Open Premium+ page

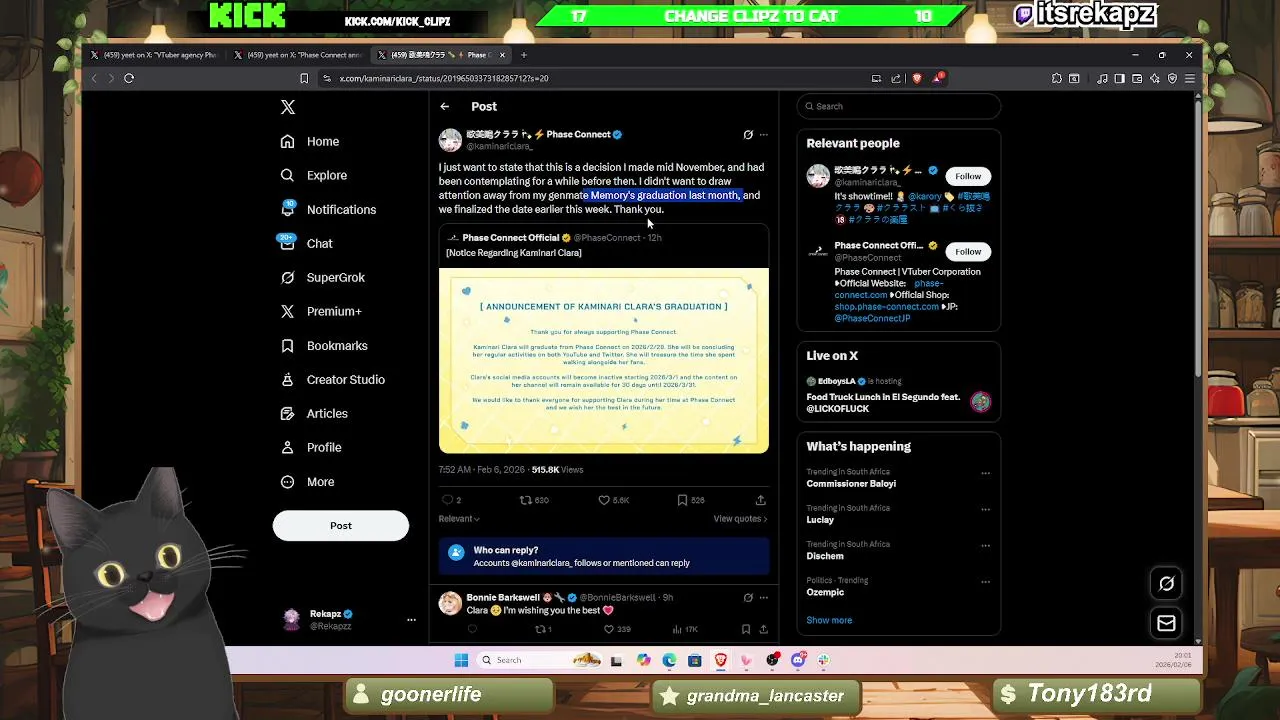(x=321, y=312)
